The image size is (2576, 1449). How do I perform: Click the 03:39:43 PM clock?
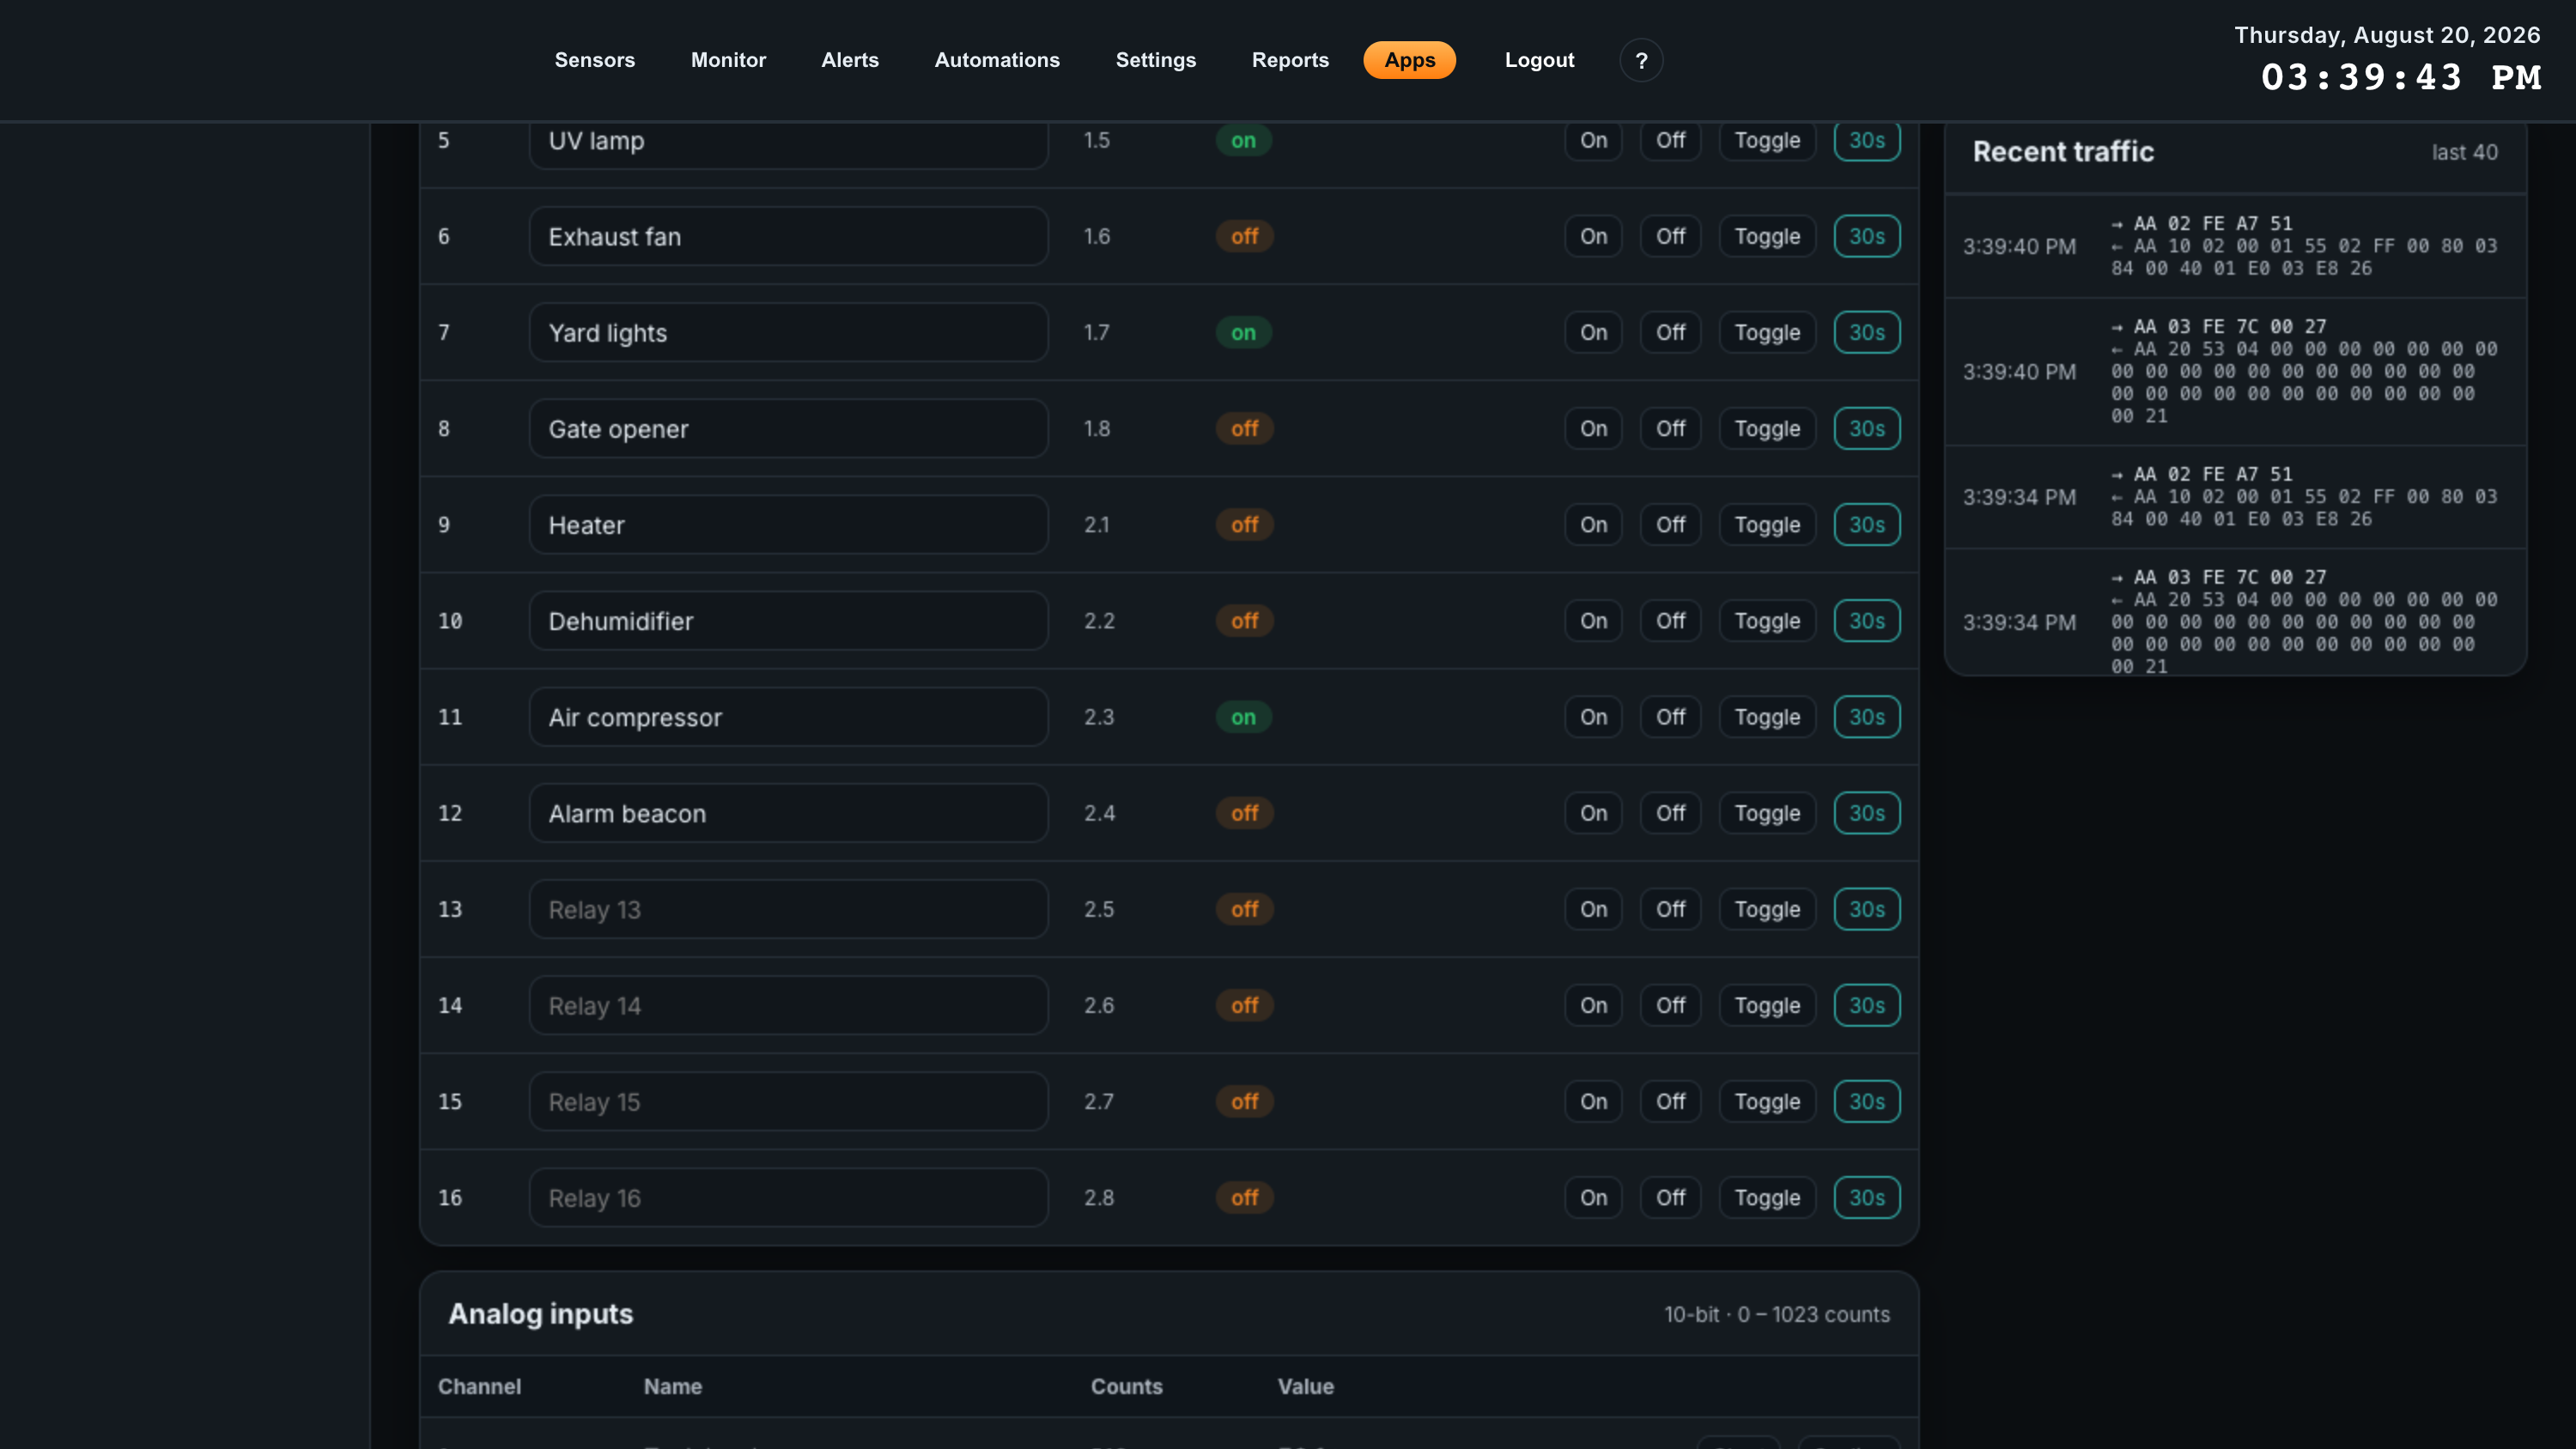[x=2401, y=78]
